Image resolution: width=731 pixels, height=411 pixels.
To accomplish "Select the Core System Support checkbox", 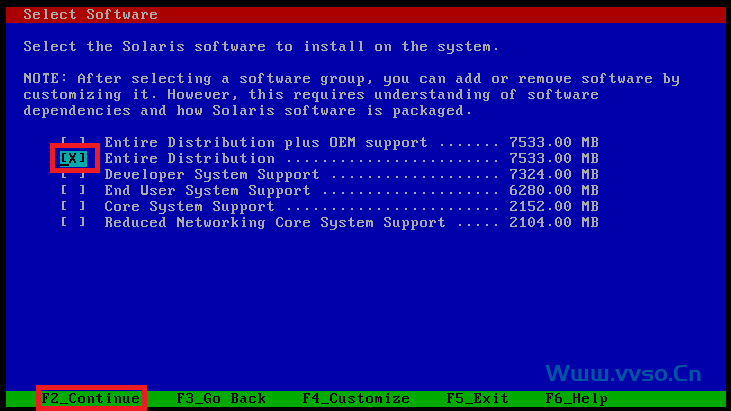I will (73, 206).
